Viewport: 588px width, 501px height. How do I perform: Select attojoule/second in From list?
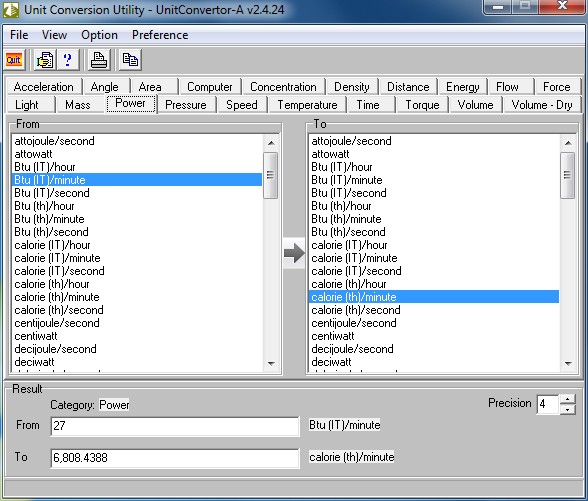[x=137, y=141]
